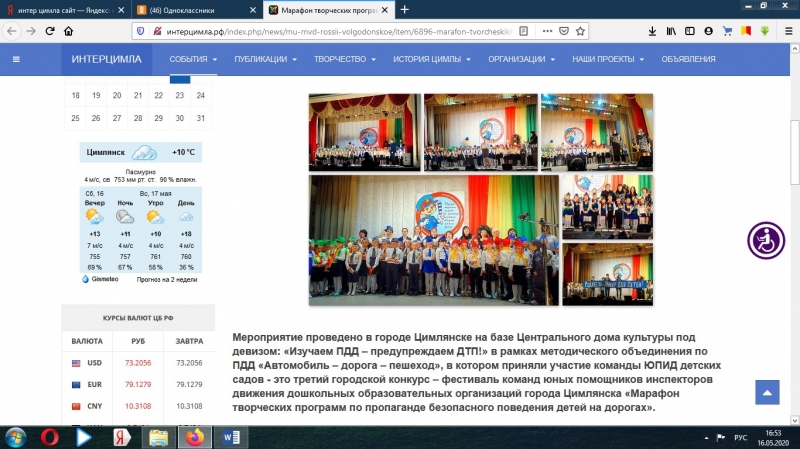Open the blue media player taskbar icon

[83, 437]
